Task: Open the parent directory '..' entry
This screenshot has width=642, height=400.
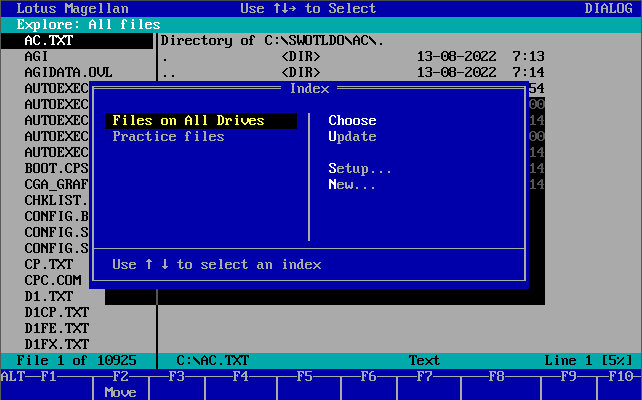Action: click(x=168, y=73)
